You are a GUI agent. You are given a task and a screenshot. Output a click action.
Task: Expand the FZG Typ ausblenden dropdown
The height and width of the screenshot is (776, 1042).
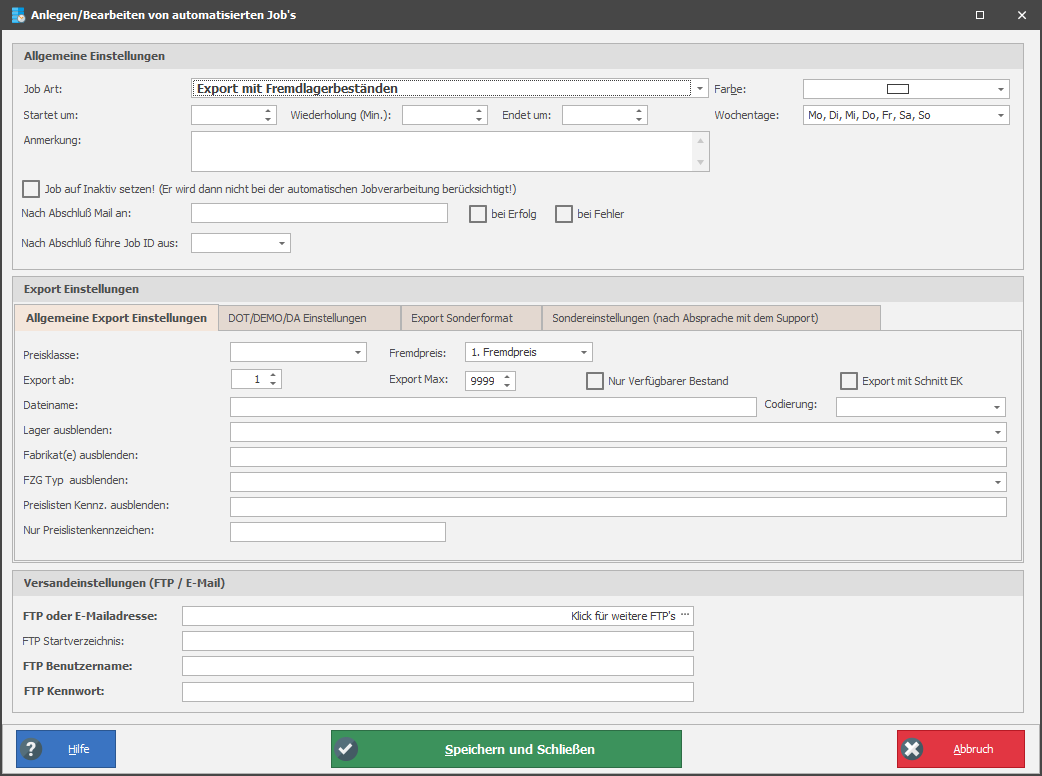997,482
